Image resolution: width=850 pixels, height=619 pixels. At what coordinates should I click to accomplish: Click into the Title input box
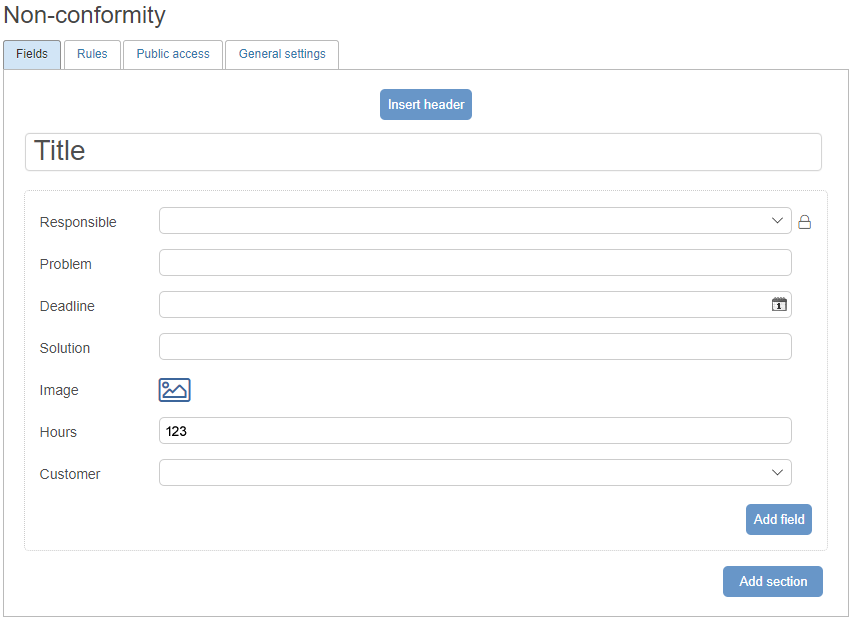click(x=423, y=152)
